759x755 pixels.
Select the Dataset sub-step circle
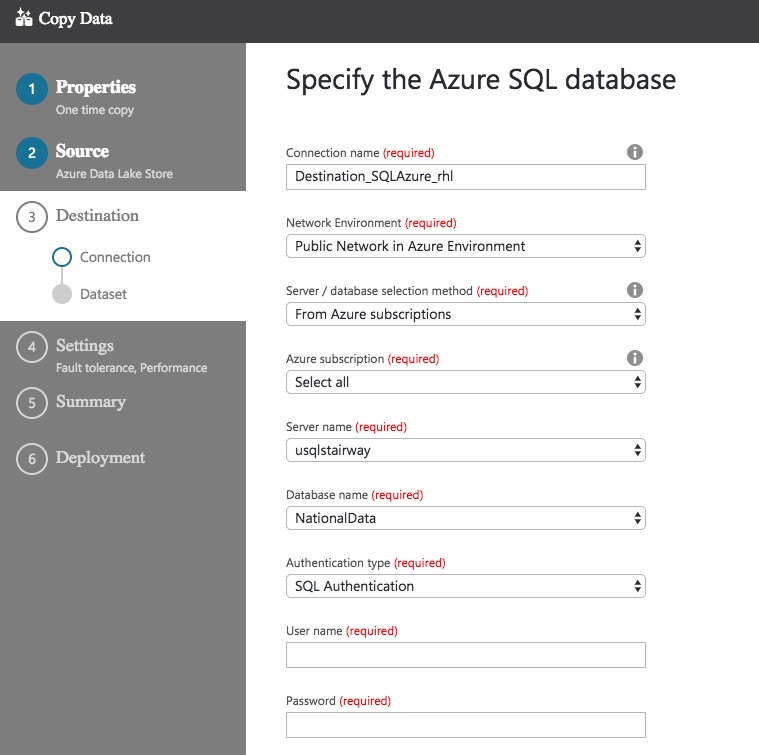(62, 294)
